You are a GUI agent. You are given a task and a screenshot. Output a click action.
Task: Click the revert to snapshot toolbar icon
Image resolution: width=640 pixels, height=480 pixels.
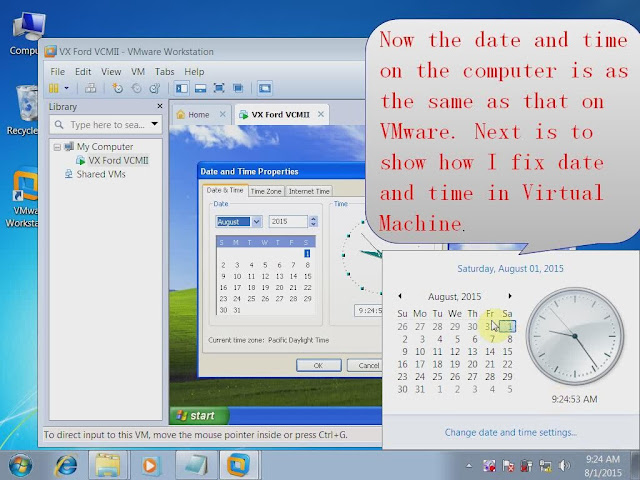(x=136, y=88)
